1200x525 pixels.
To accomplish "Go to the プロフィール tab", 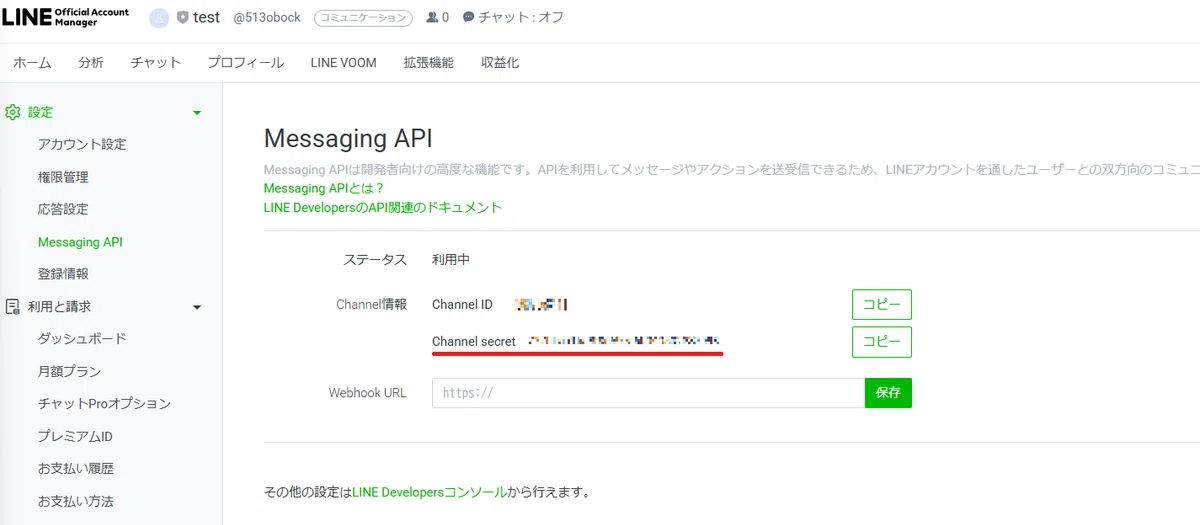I will (x=246, y=62).
